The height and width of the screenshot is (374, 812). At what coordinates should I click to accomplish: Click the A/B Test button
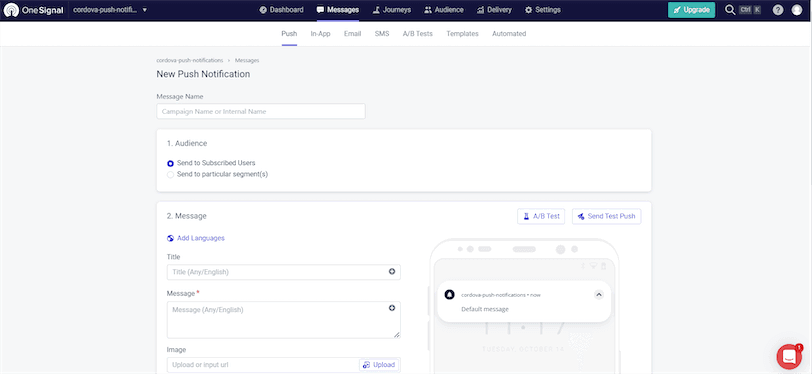coord(541,217)
